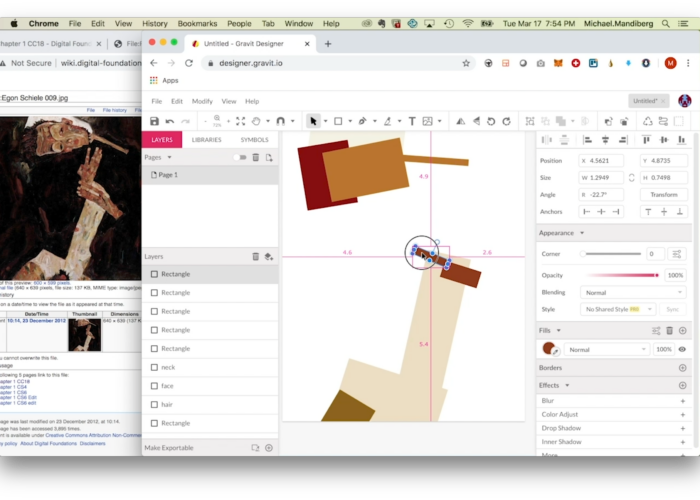Select the Knife tool in toolbar
700x500 pixels.
pyautogui.click(x=388, y=121)
